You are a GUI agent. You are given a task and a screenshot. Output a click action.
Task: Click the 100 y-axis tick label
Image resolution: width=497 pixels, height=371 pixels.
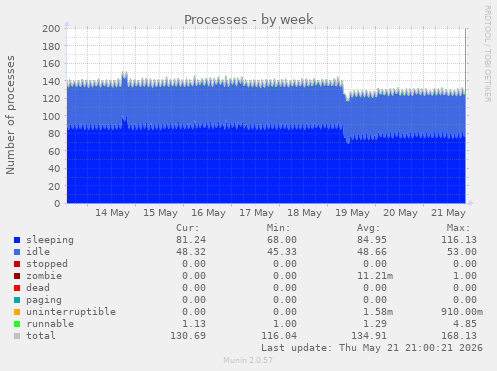coord(51,116)
